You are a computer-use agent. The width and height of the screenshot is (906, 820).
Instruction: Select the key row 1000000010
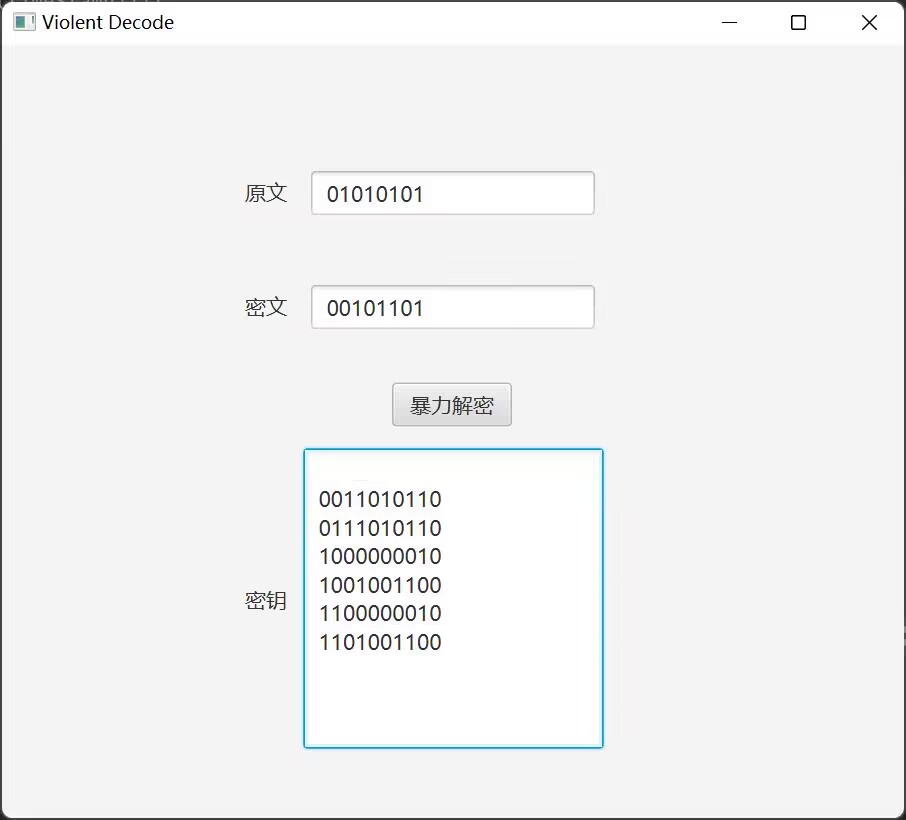point(380,556)
